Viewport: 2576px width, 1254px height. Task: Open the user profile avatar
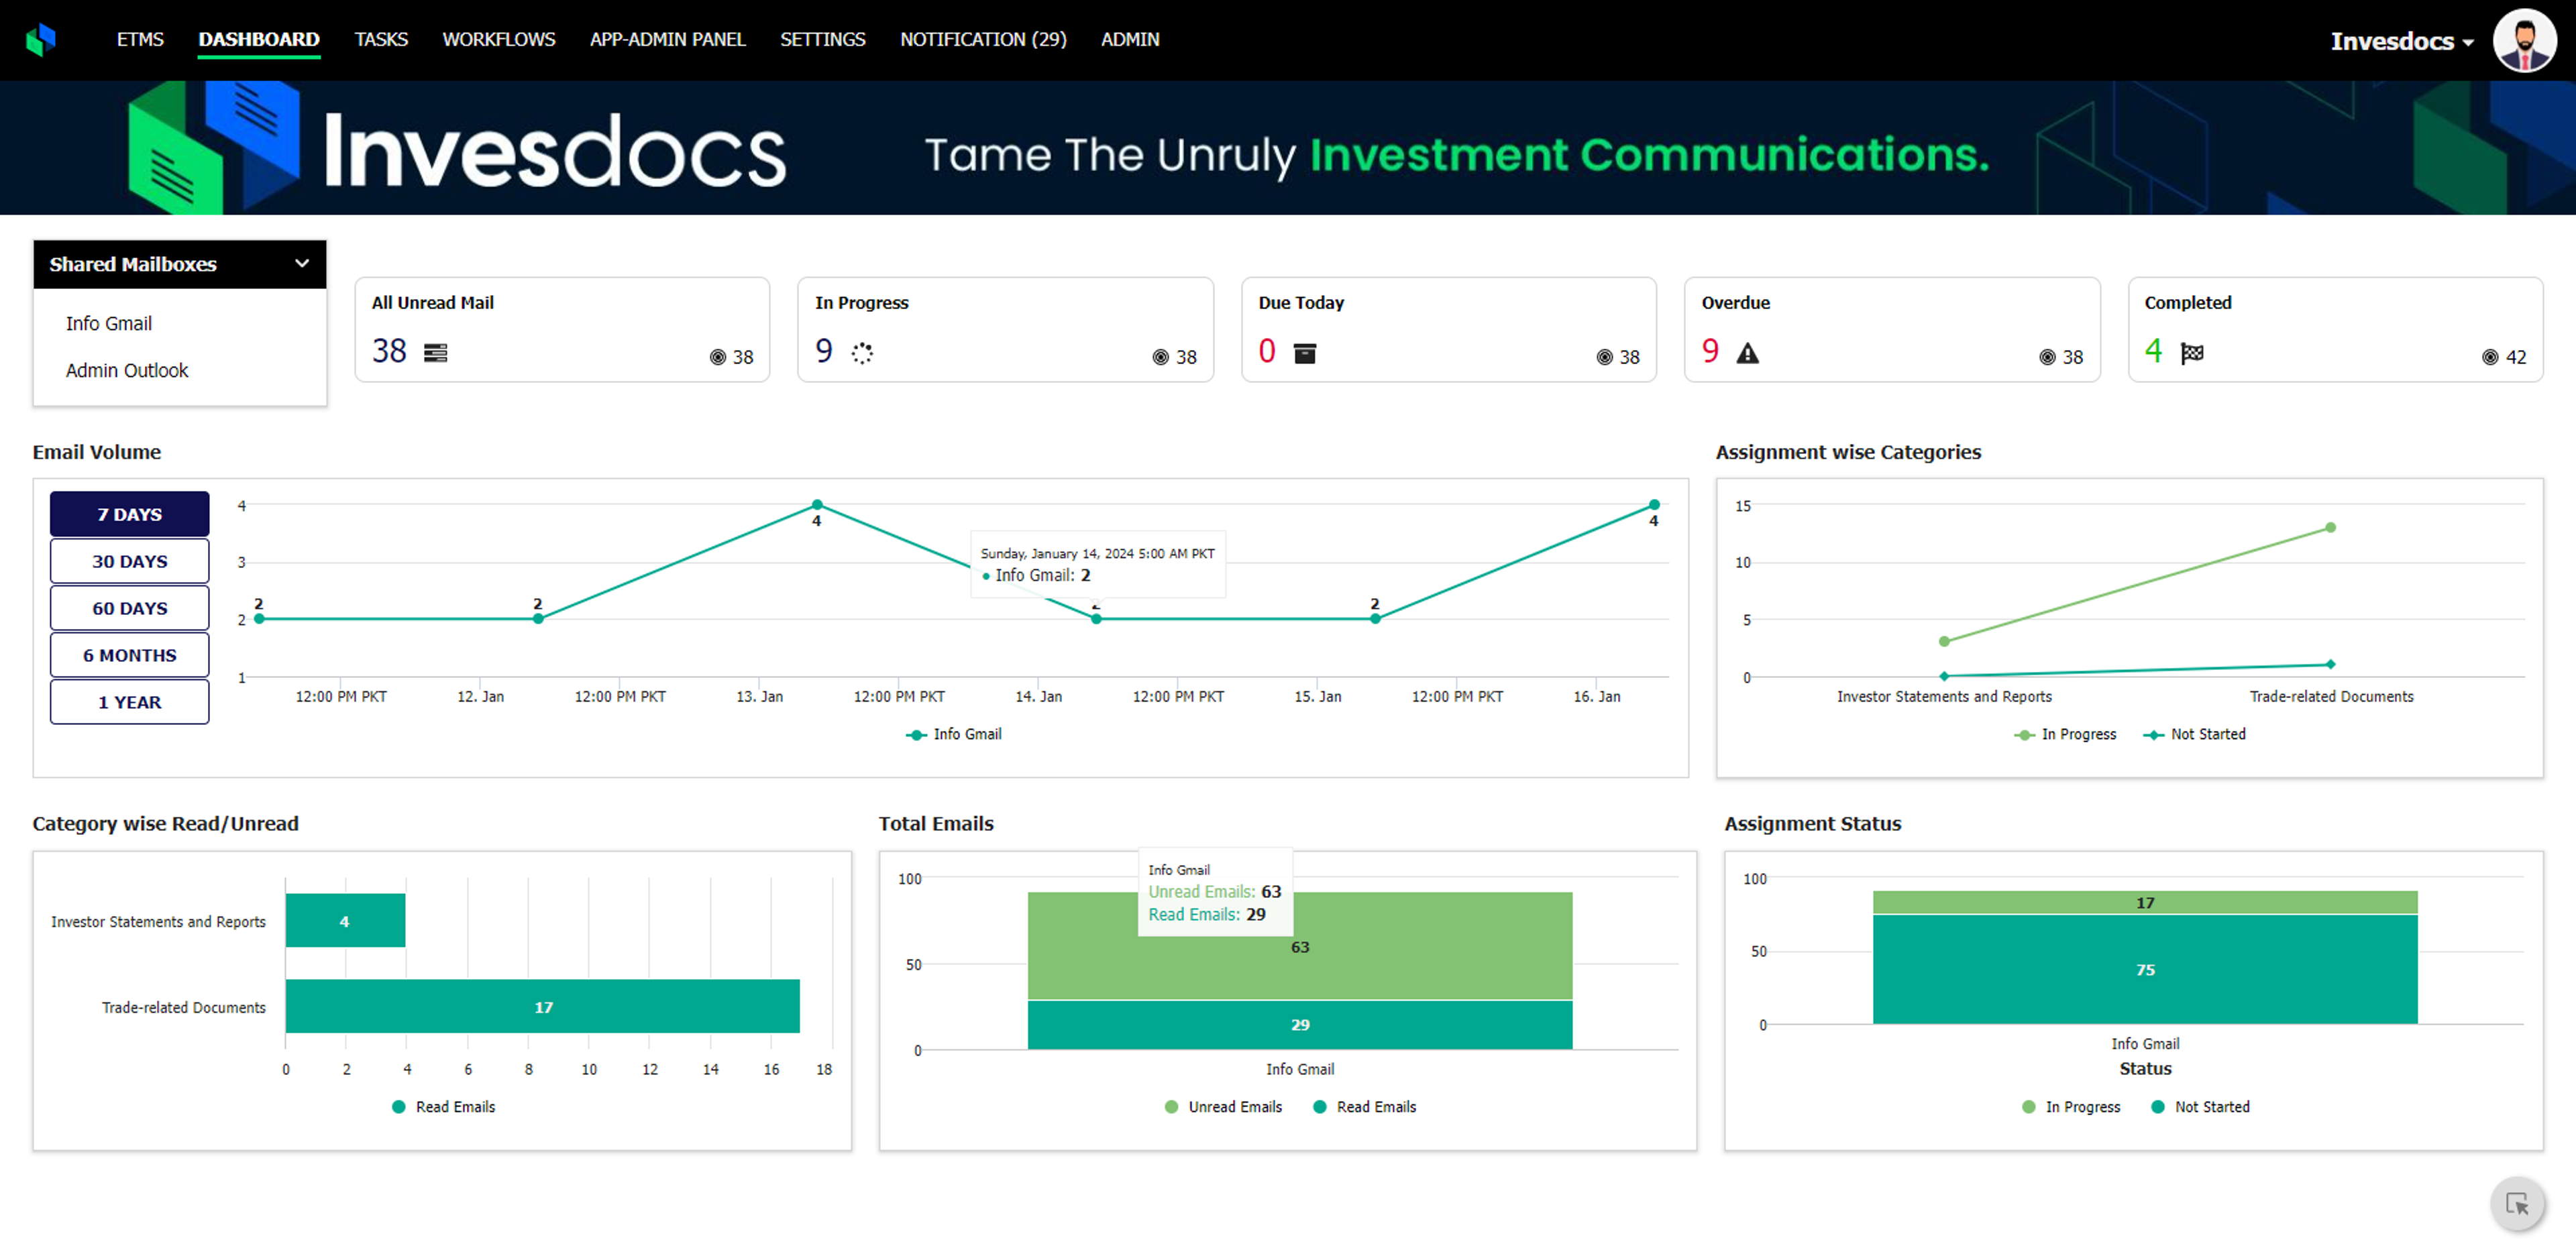(x=2523, y=41)
